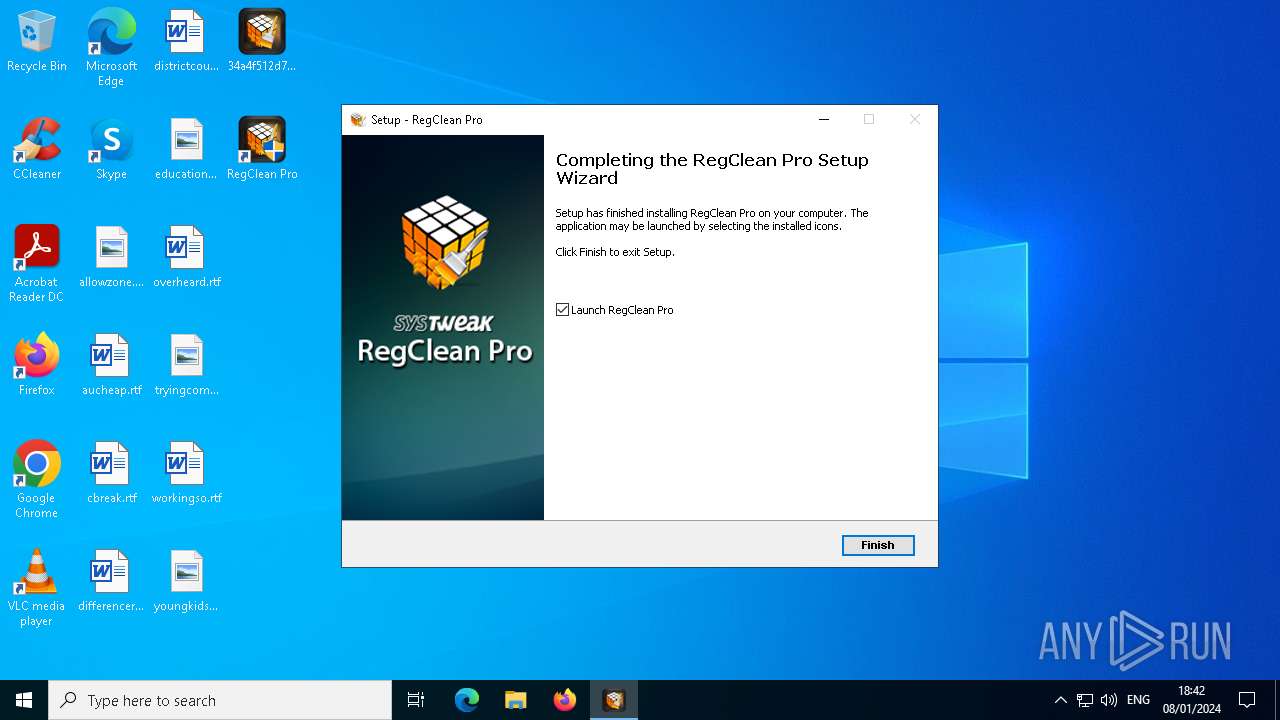1280x720 pixels.
Task: Click Finish to exit Setup
Action: click(x=878, y=545)
